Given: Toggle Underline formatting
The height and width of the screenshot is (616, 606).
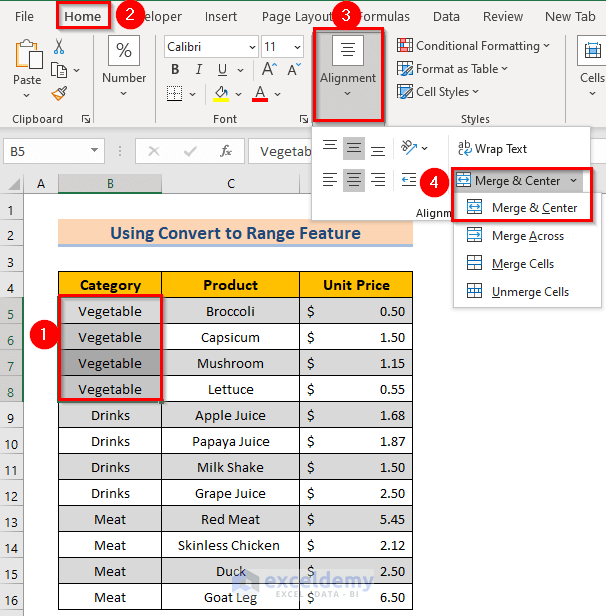Looking at the screenshot, I should [x=222, y=70].
